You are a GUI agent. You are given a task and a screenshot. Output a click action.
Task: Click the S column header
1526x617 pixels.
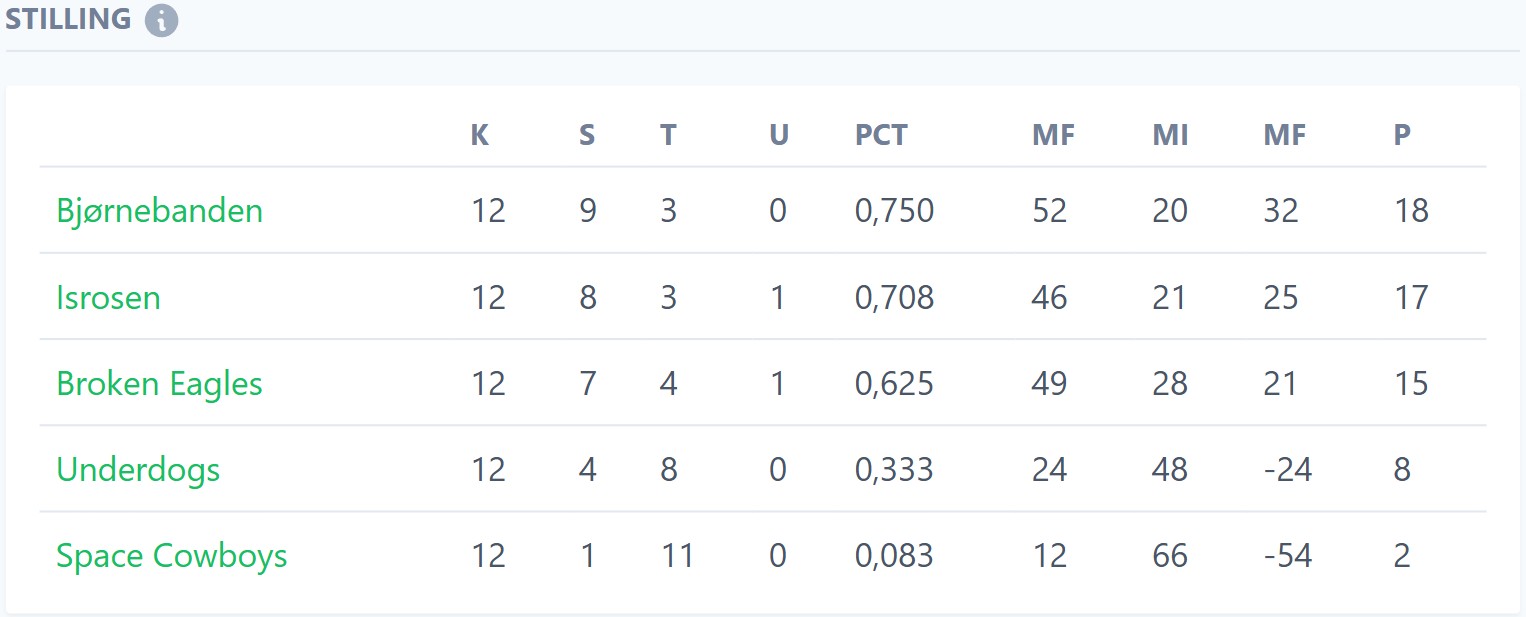click(x=587, y=135)
